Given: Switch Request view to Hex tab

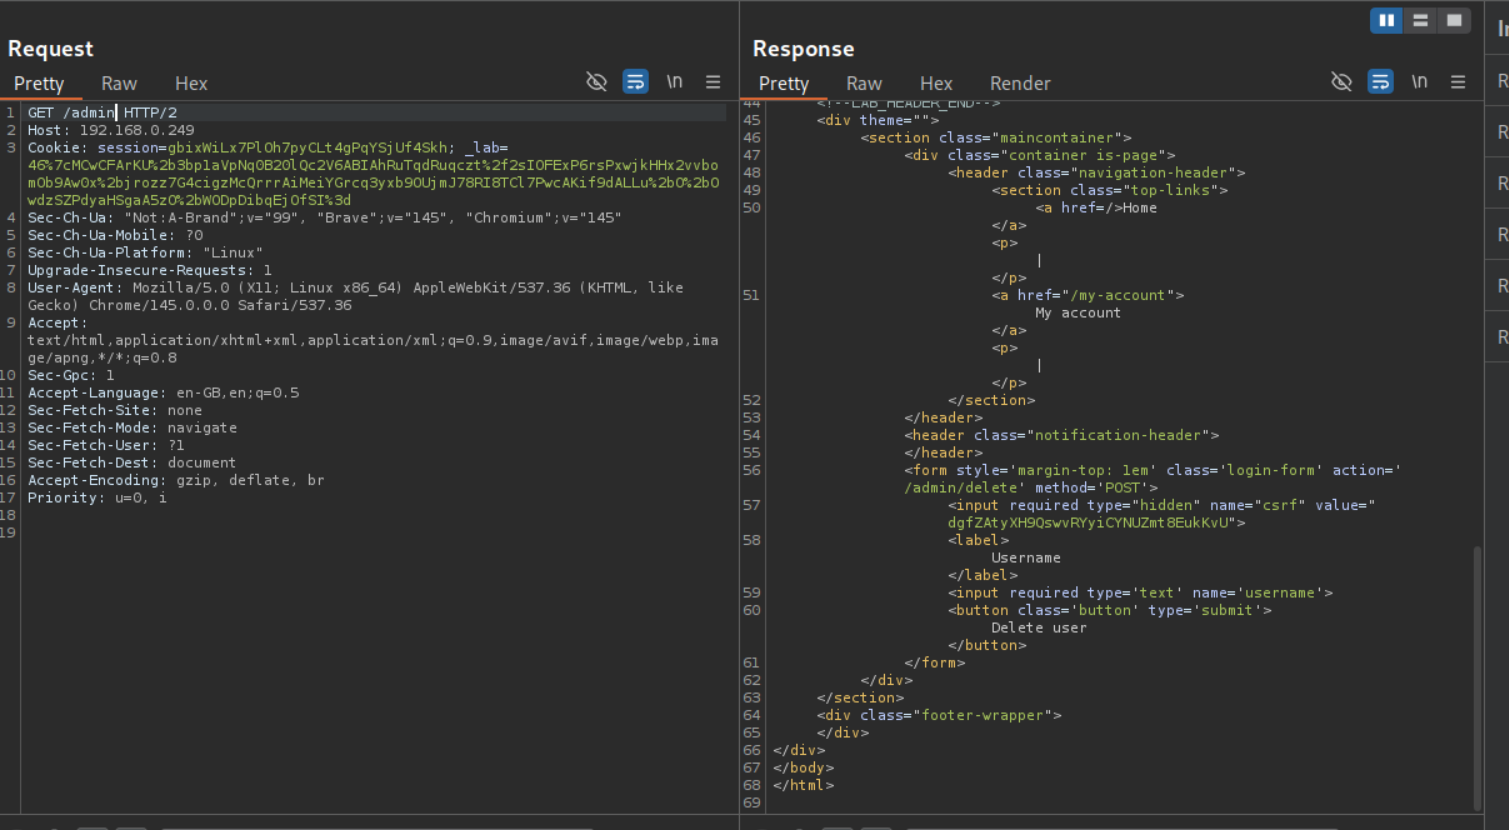Looking at the screenshot, I should pos(191,84).
